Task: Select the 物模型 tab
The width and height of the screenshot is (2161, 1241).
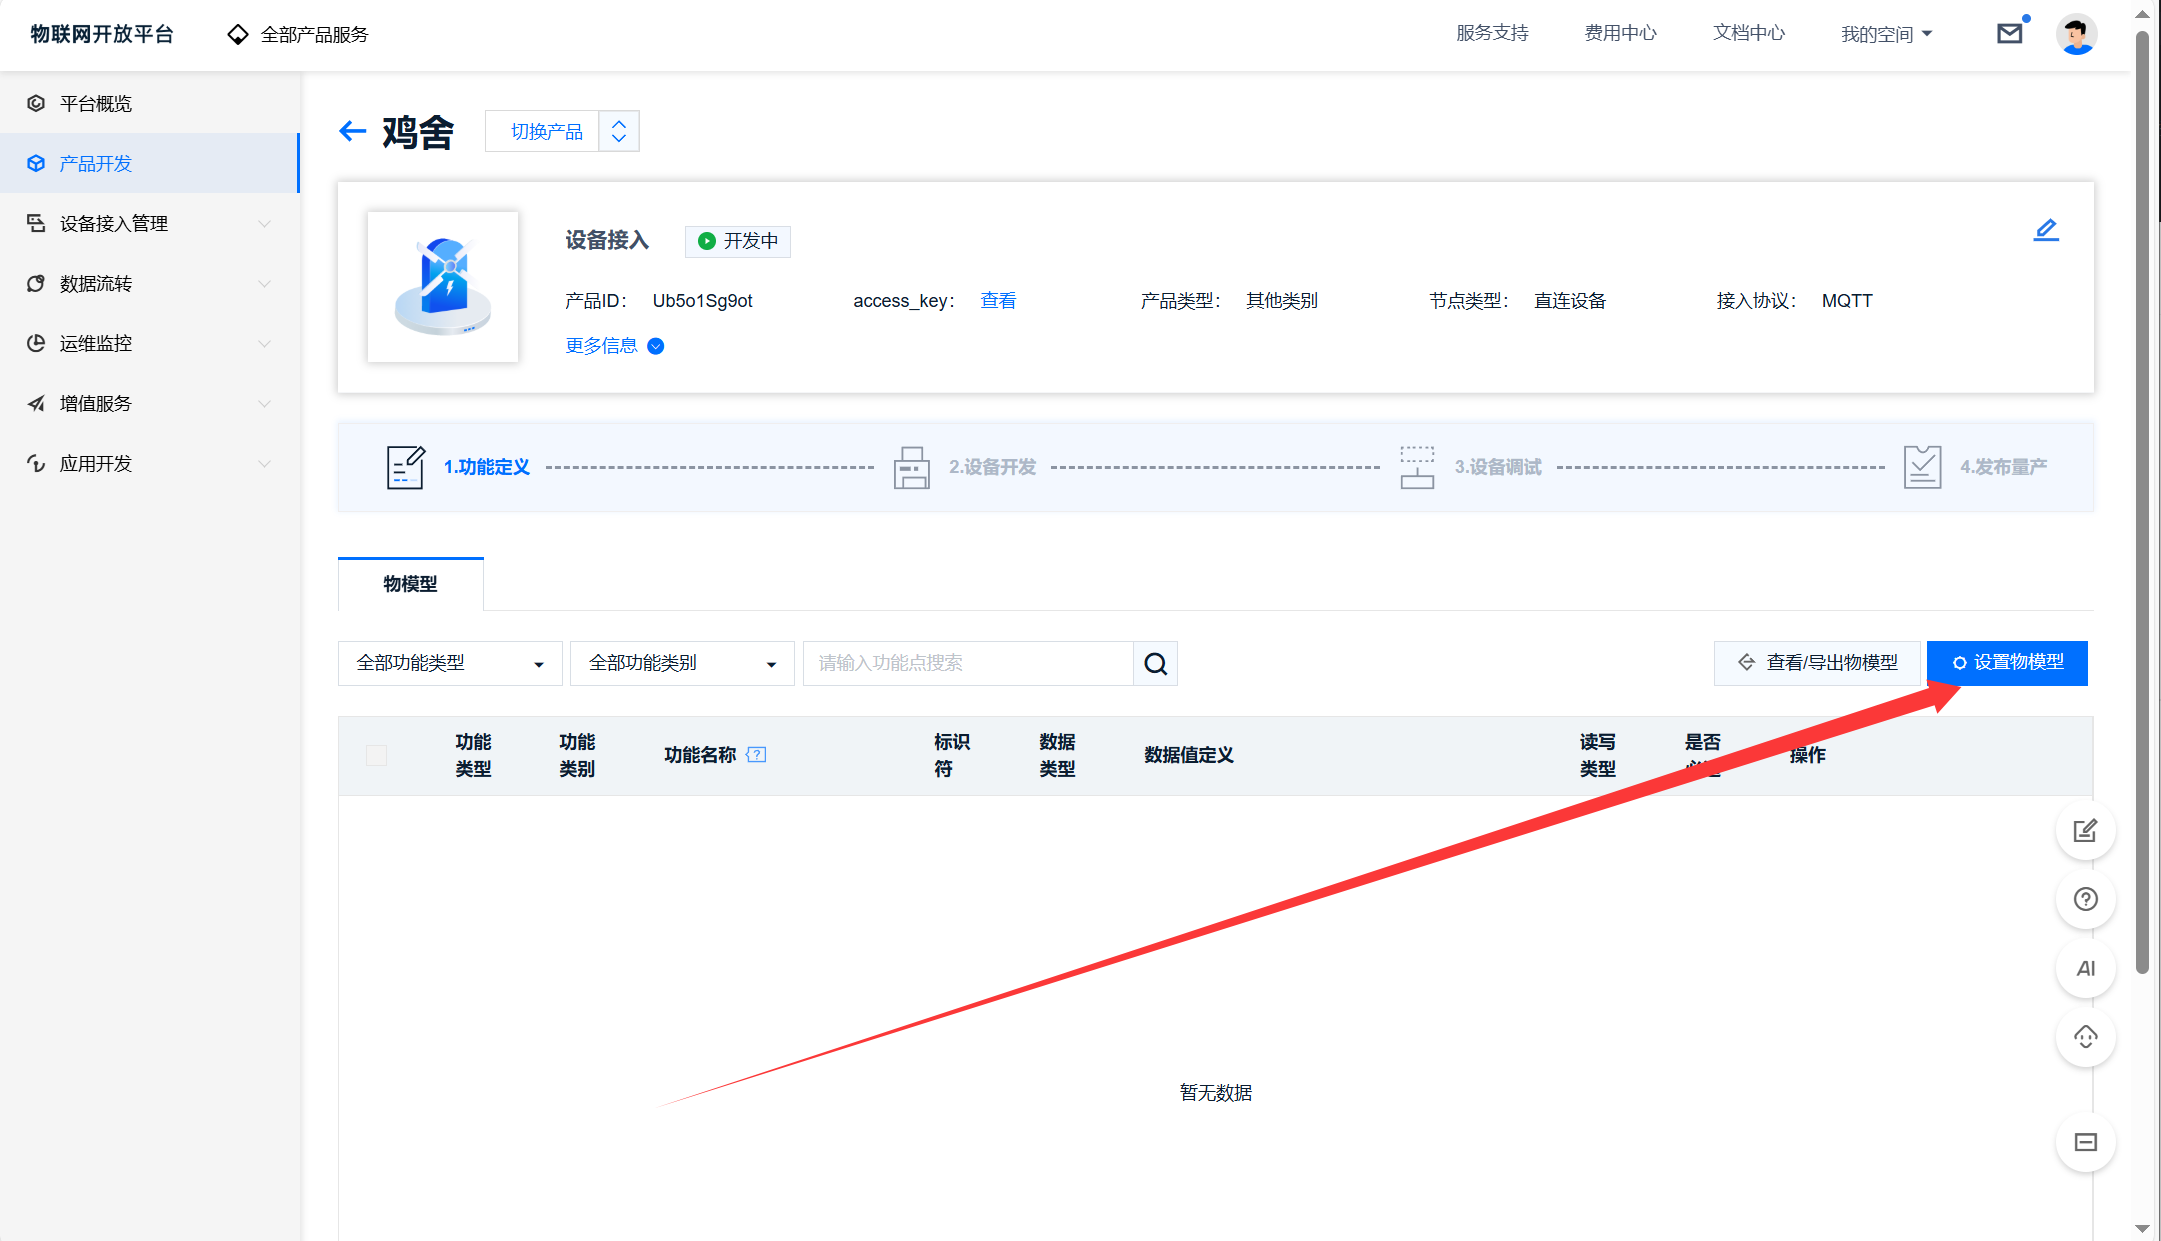Action: [x=410, y=584]
